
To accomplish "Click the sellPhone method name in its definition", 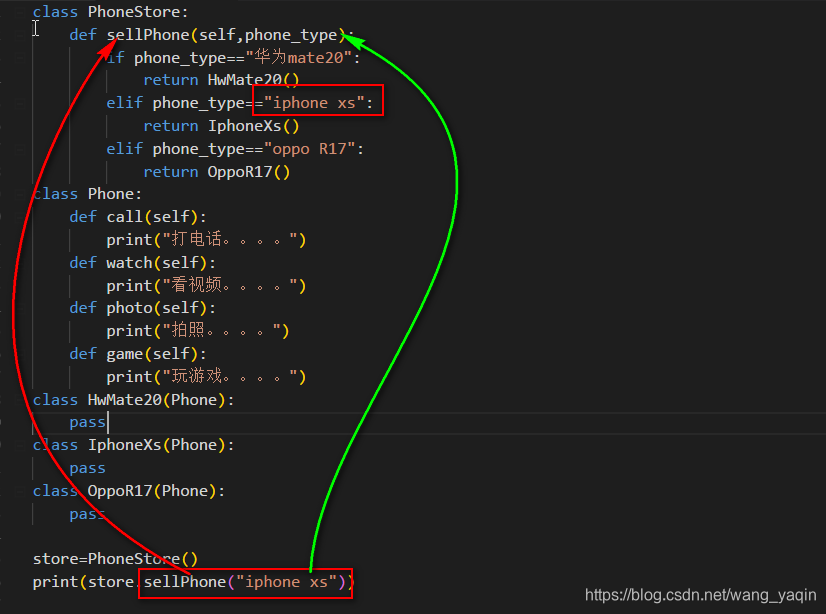I will tap(148, 35).
